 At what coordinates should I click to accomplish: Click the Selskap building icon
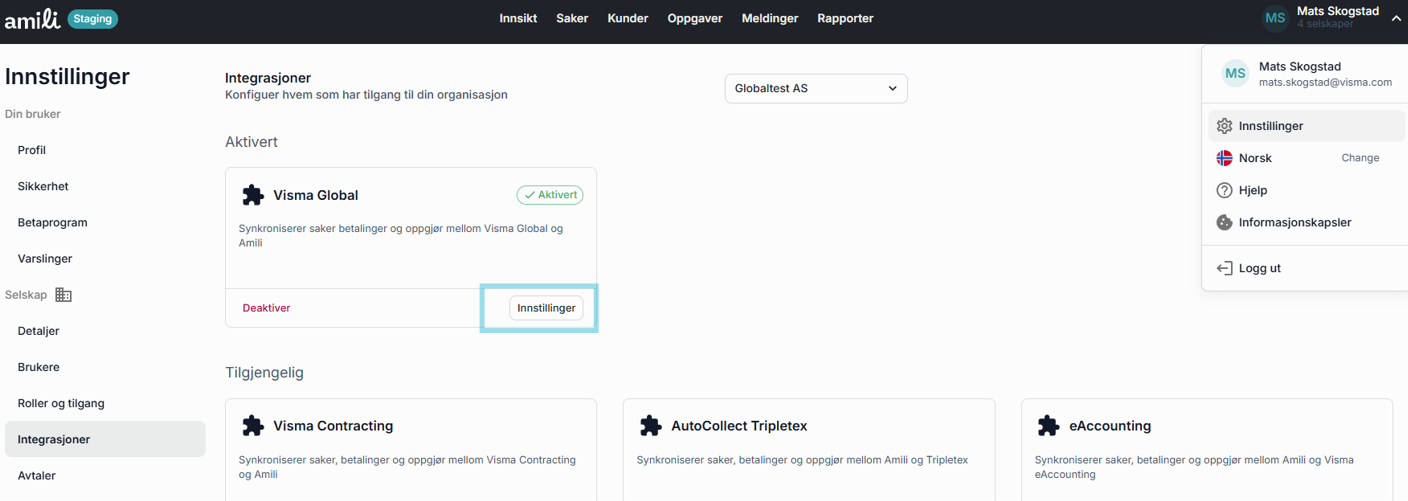pyautogui.click(x=63, y=295)
